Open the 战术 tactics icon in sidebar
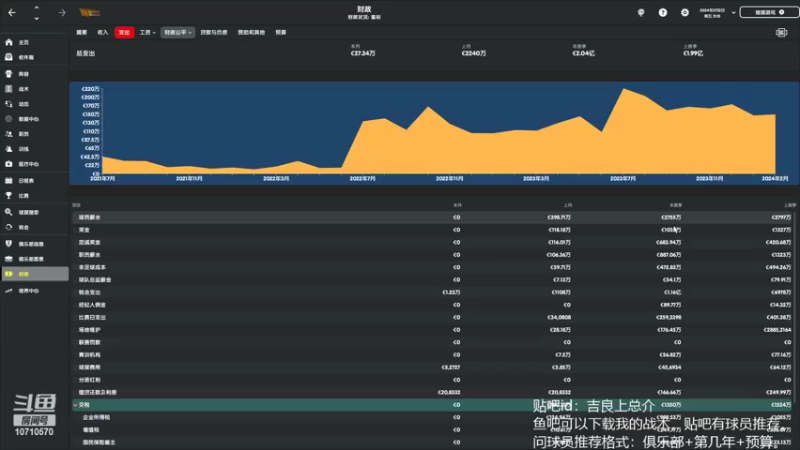The height and width of the screenshot is (450, 800). tap(9, 89)
